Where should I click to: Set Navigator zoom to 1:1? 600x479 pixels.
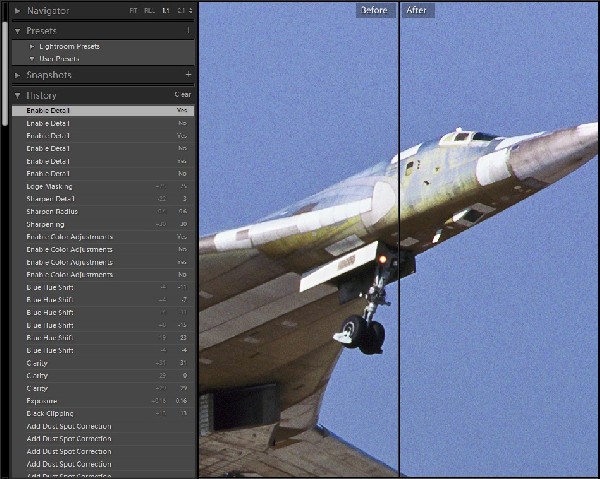[x=166, y=11]
